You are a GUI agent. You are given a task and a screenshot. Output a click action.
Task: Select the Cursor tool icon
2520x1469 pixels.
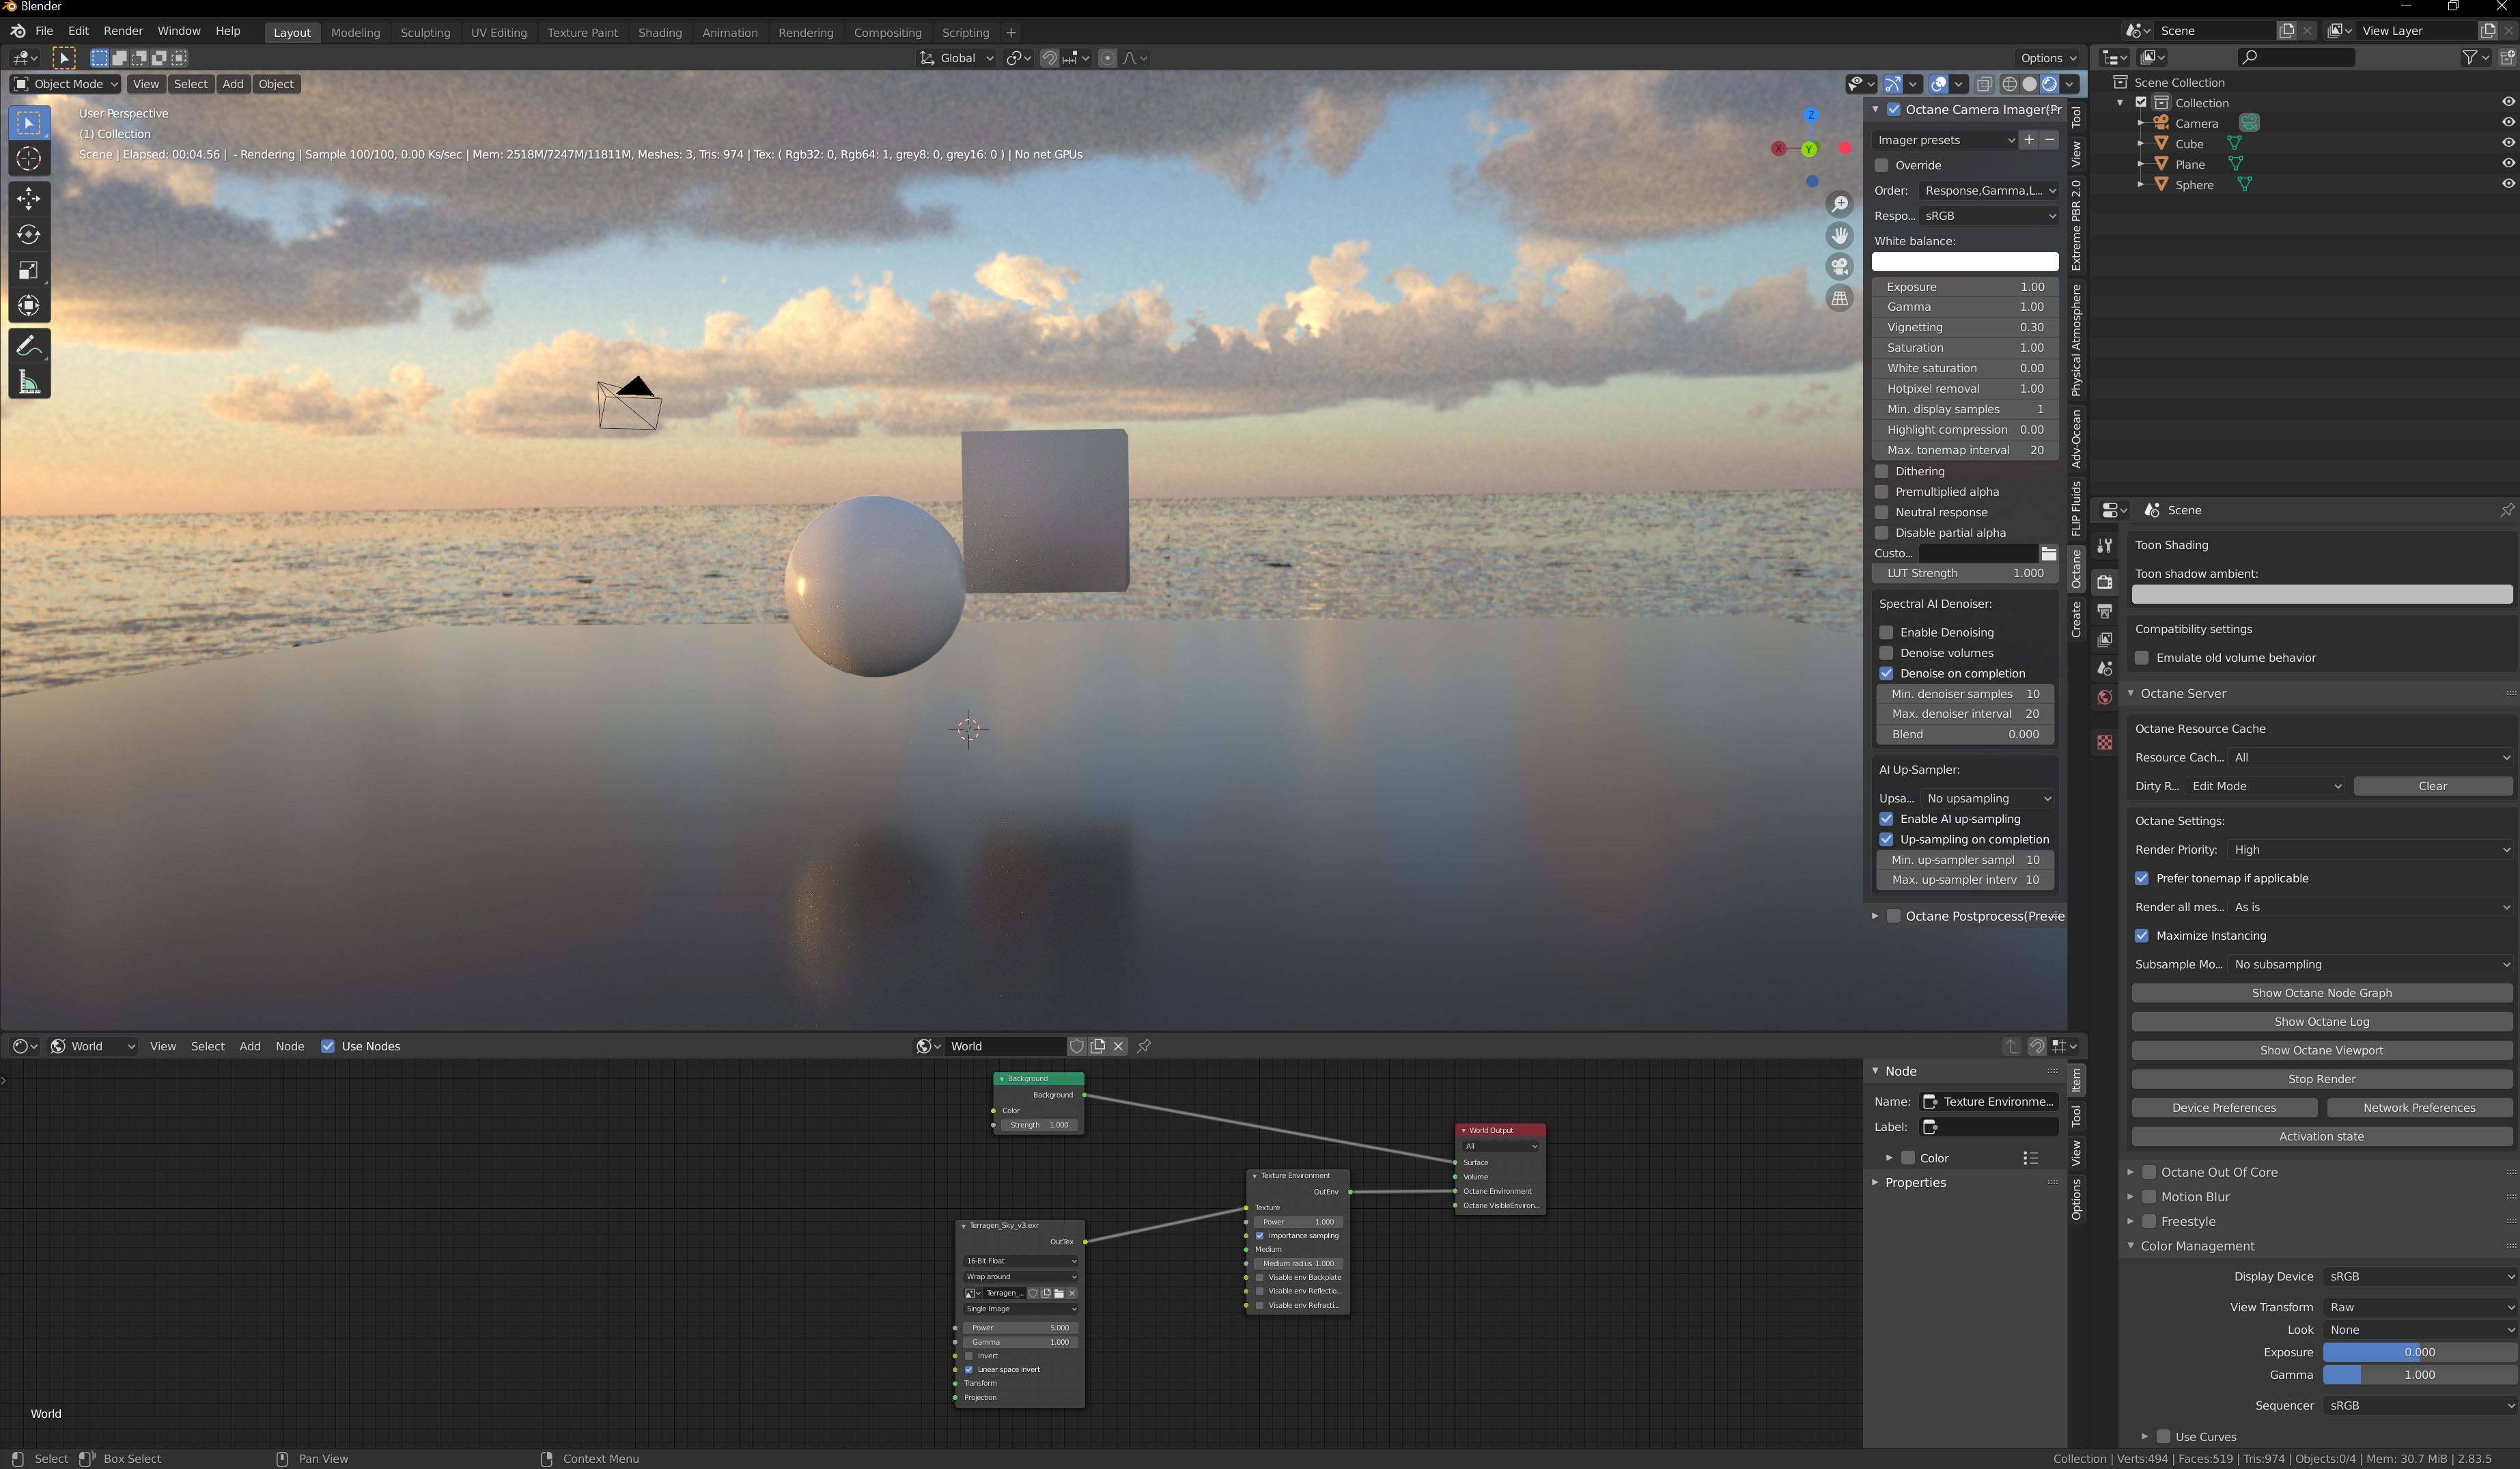pos(29,158)
